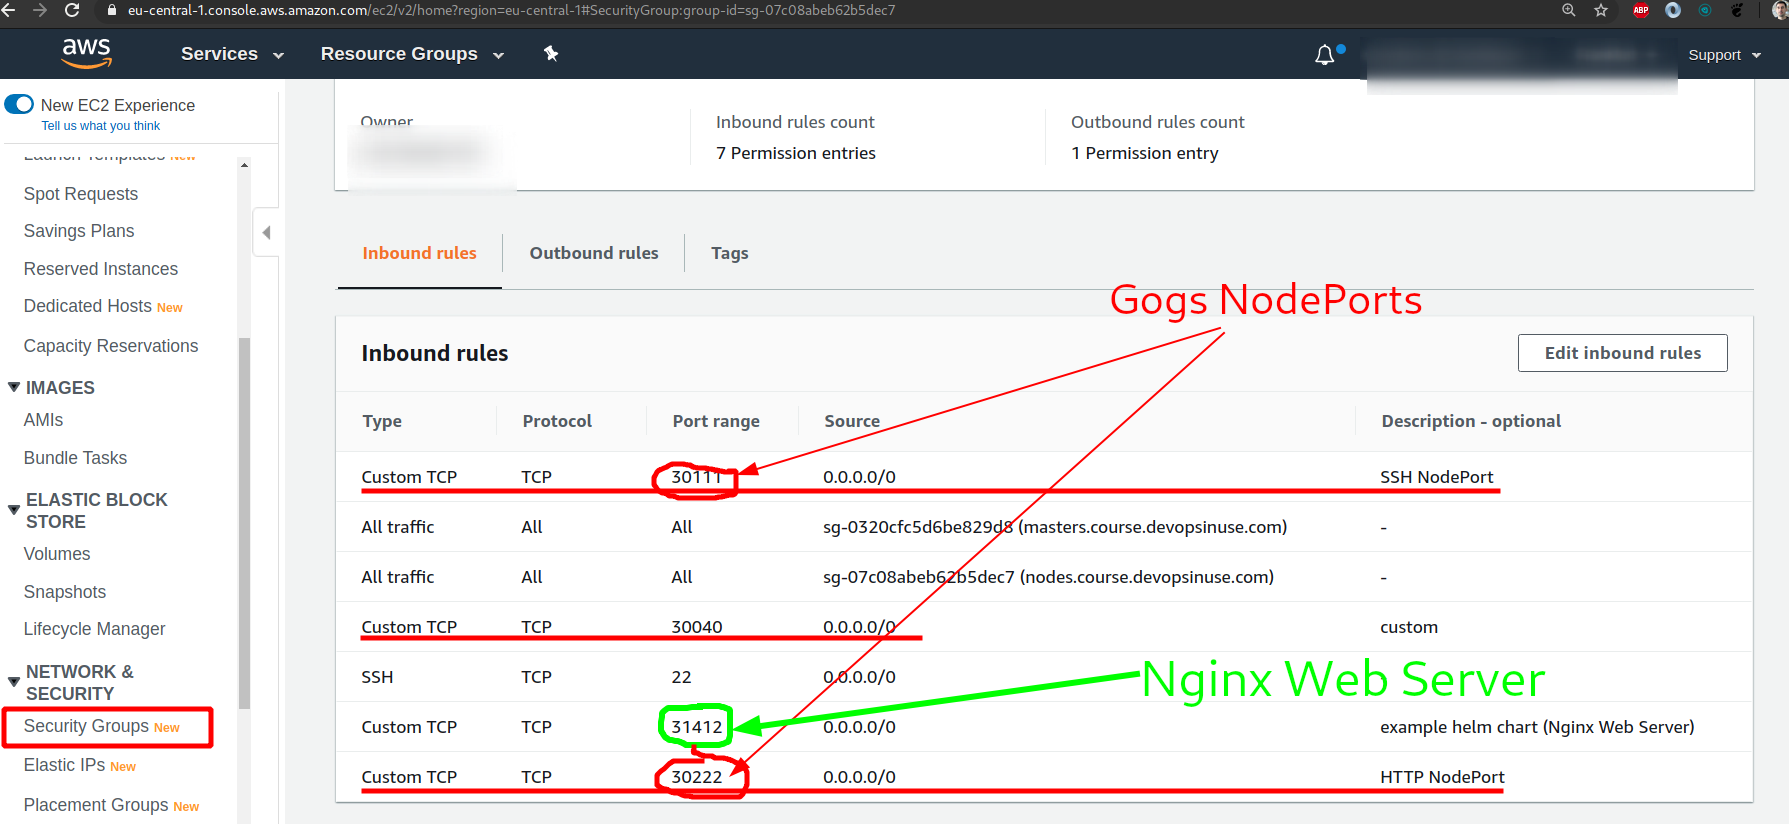Click the pin shortcuts icon
Screen dimensions: 1789x824
click(x=551, y=54)
